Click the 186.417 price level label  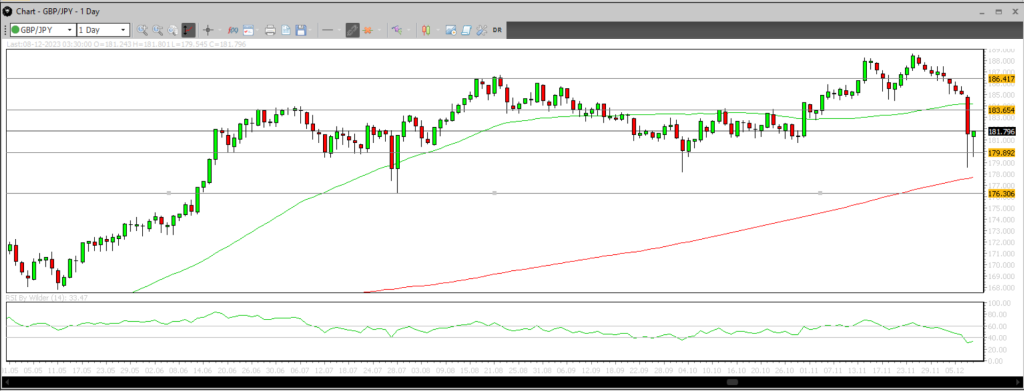[1001, 78]
